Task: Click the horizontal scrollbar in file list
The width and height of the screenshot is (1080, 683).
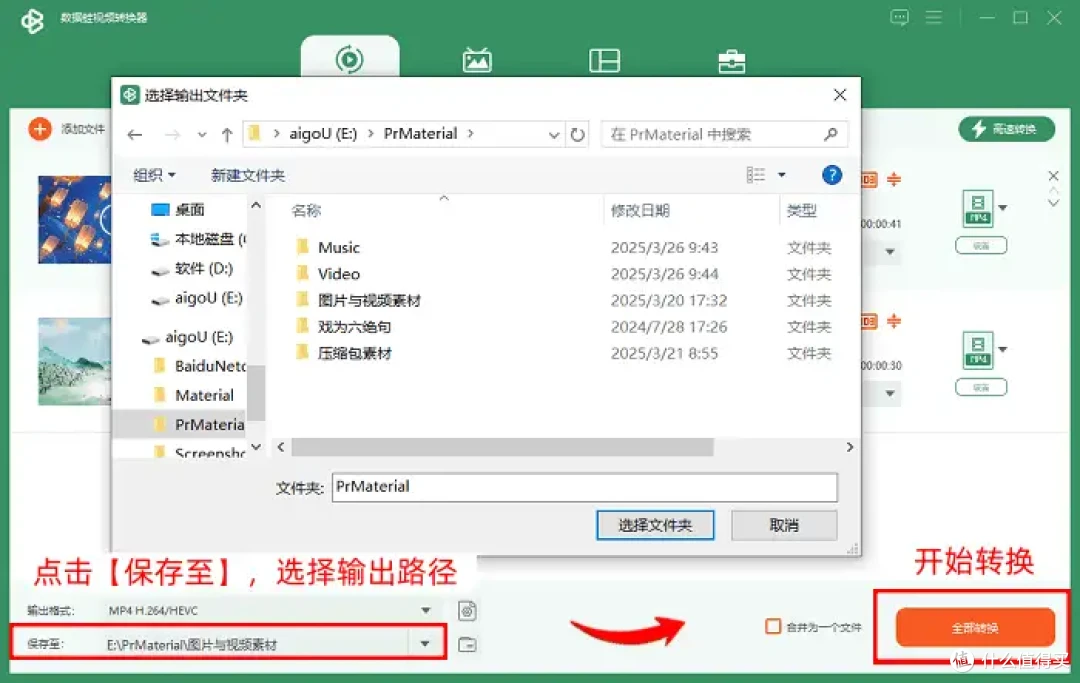Action: [x=502, y=447]
